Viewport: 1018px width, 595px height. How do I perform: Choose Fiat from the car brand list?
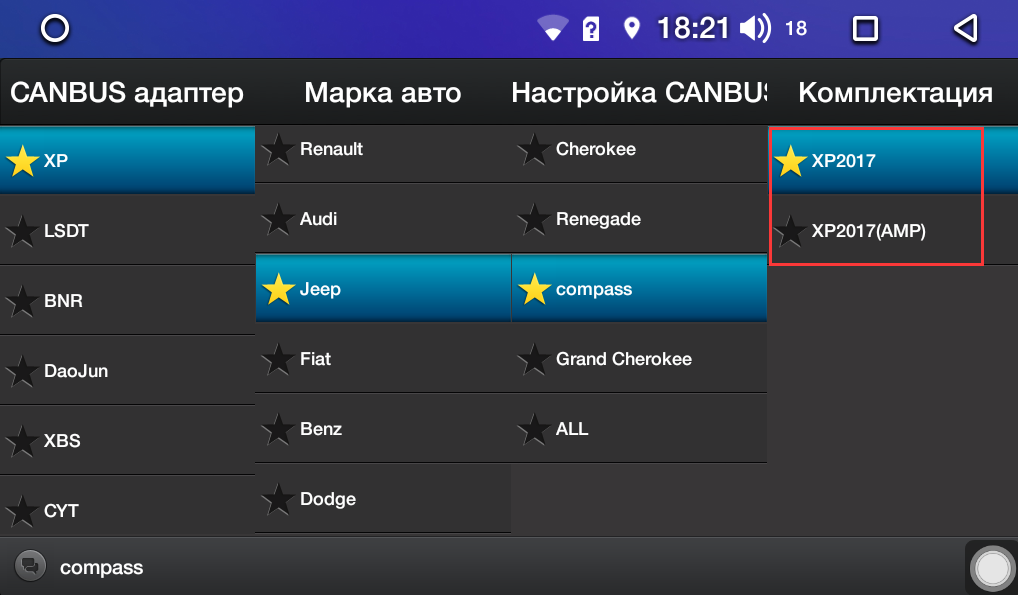[x=383, y=359]
